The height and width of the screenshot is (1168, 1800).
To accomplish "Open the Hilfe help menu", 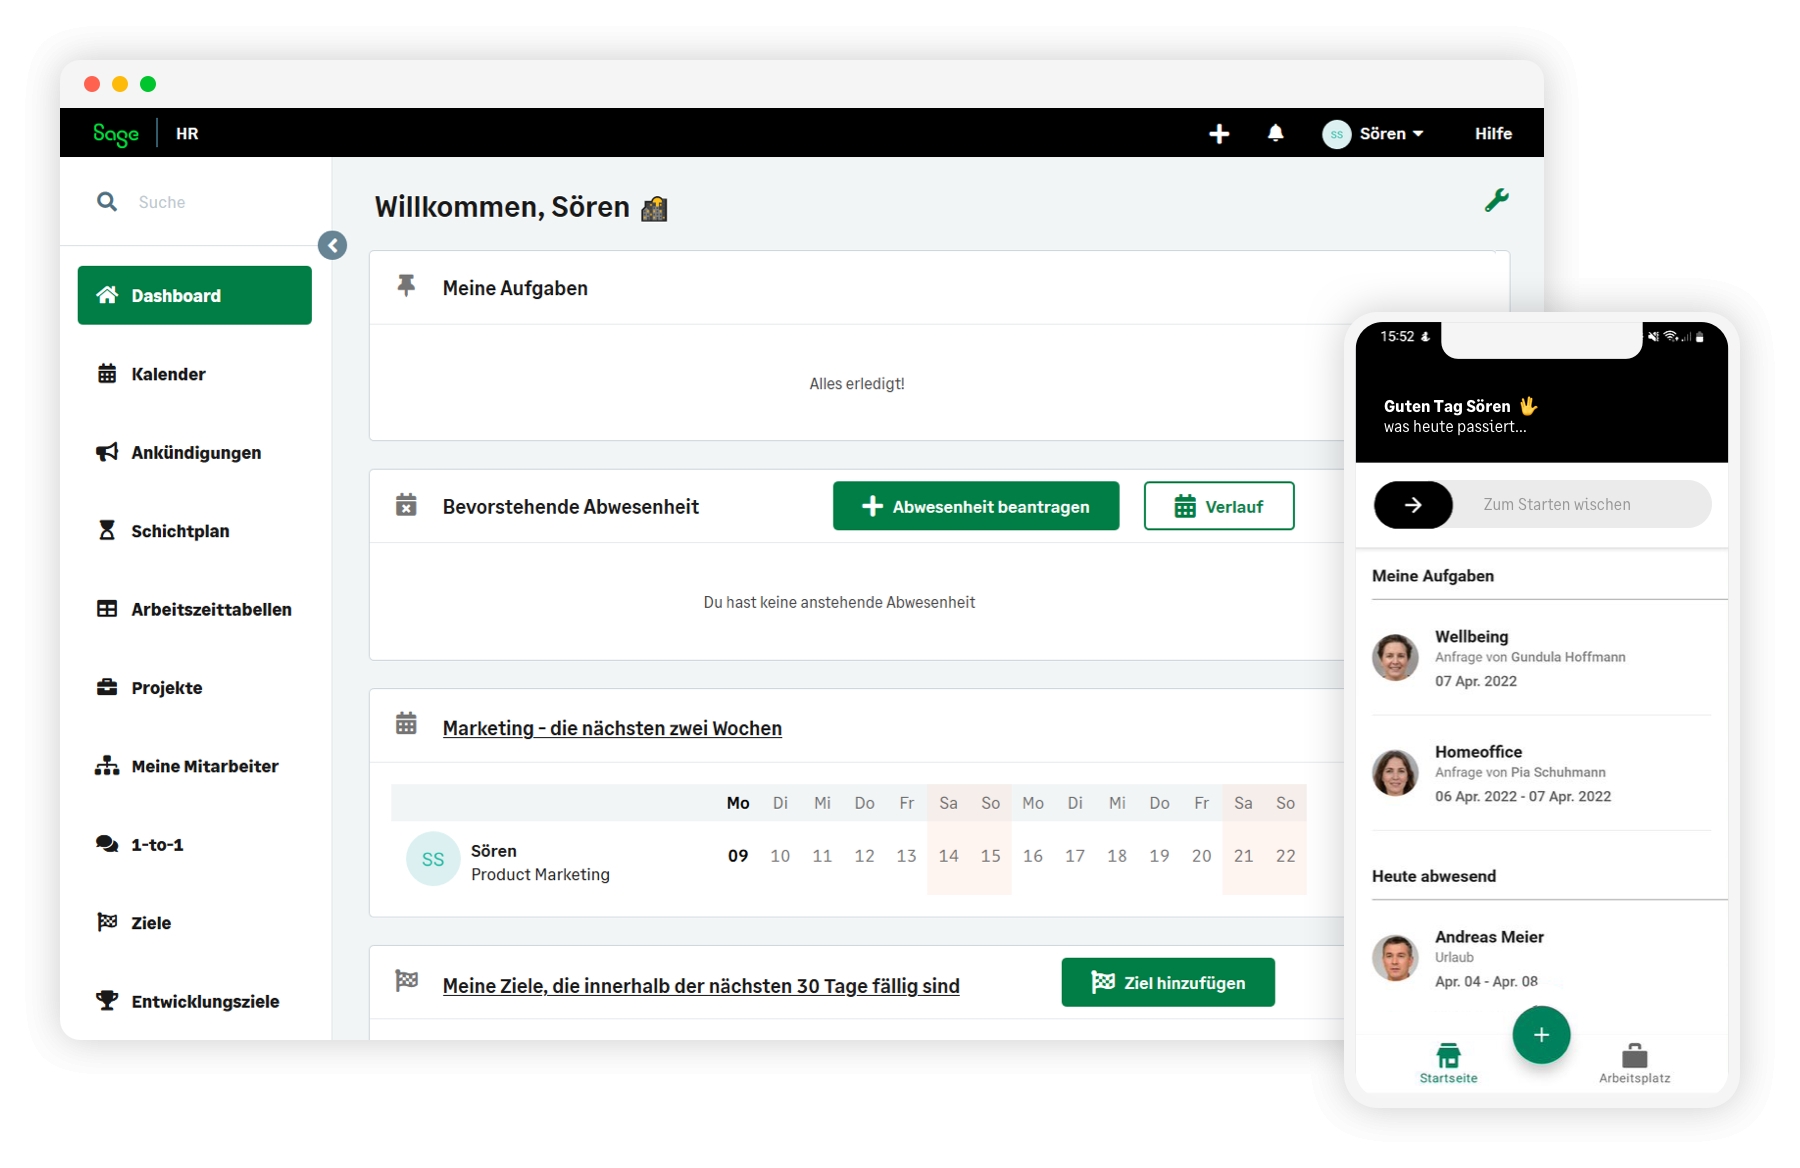I will 1492,134.
